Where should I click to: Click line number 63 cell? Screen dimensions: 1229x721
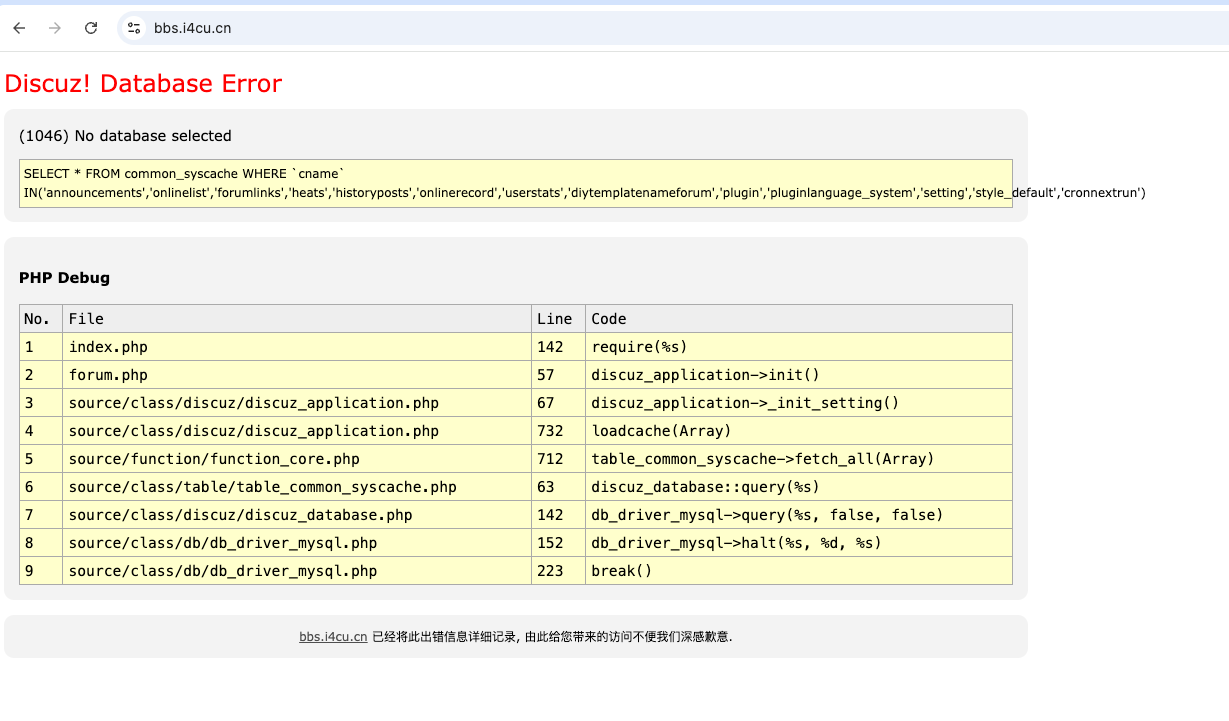[x=558, y=487]
